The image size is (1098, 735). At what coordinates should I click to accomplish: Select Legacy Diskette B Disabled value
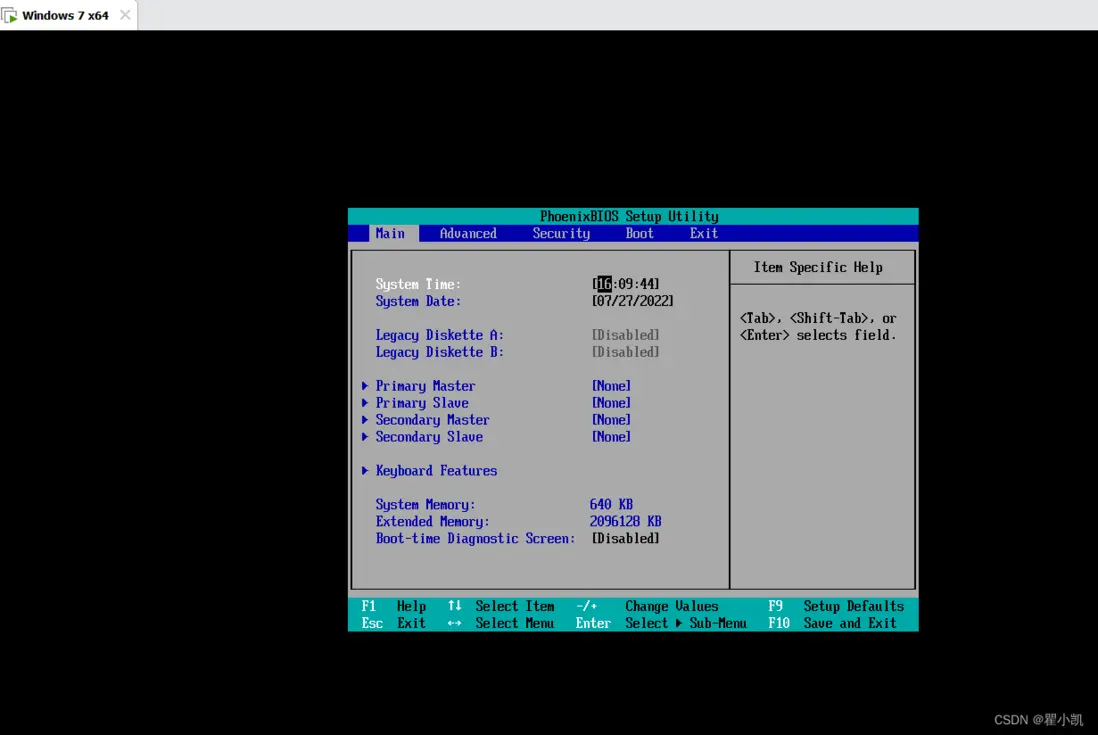(625, 351)
